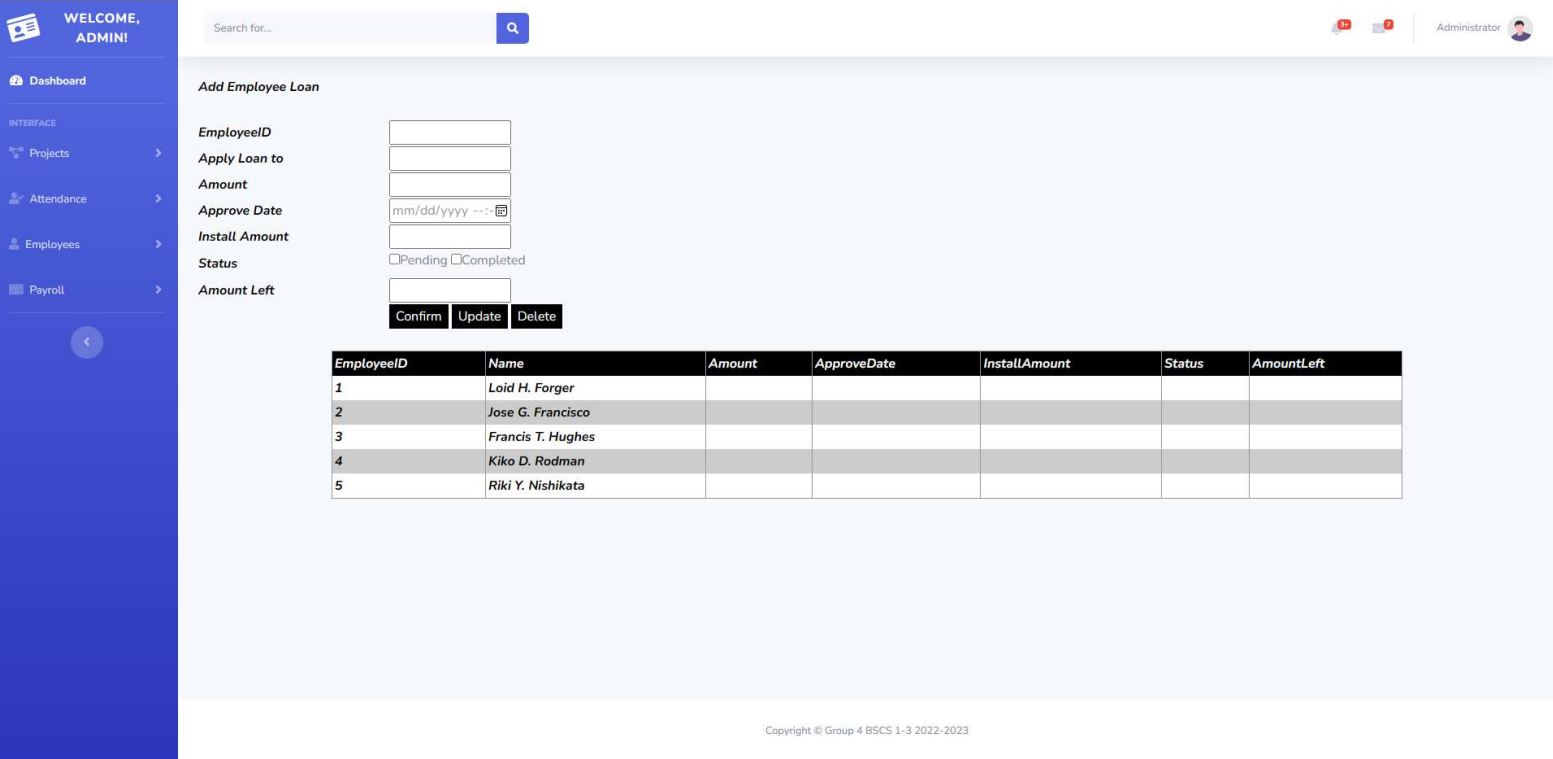The image size is (1553, 759).
Task: Open calendar picker in Approve Date
Action: (x=502, y=211)
